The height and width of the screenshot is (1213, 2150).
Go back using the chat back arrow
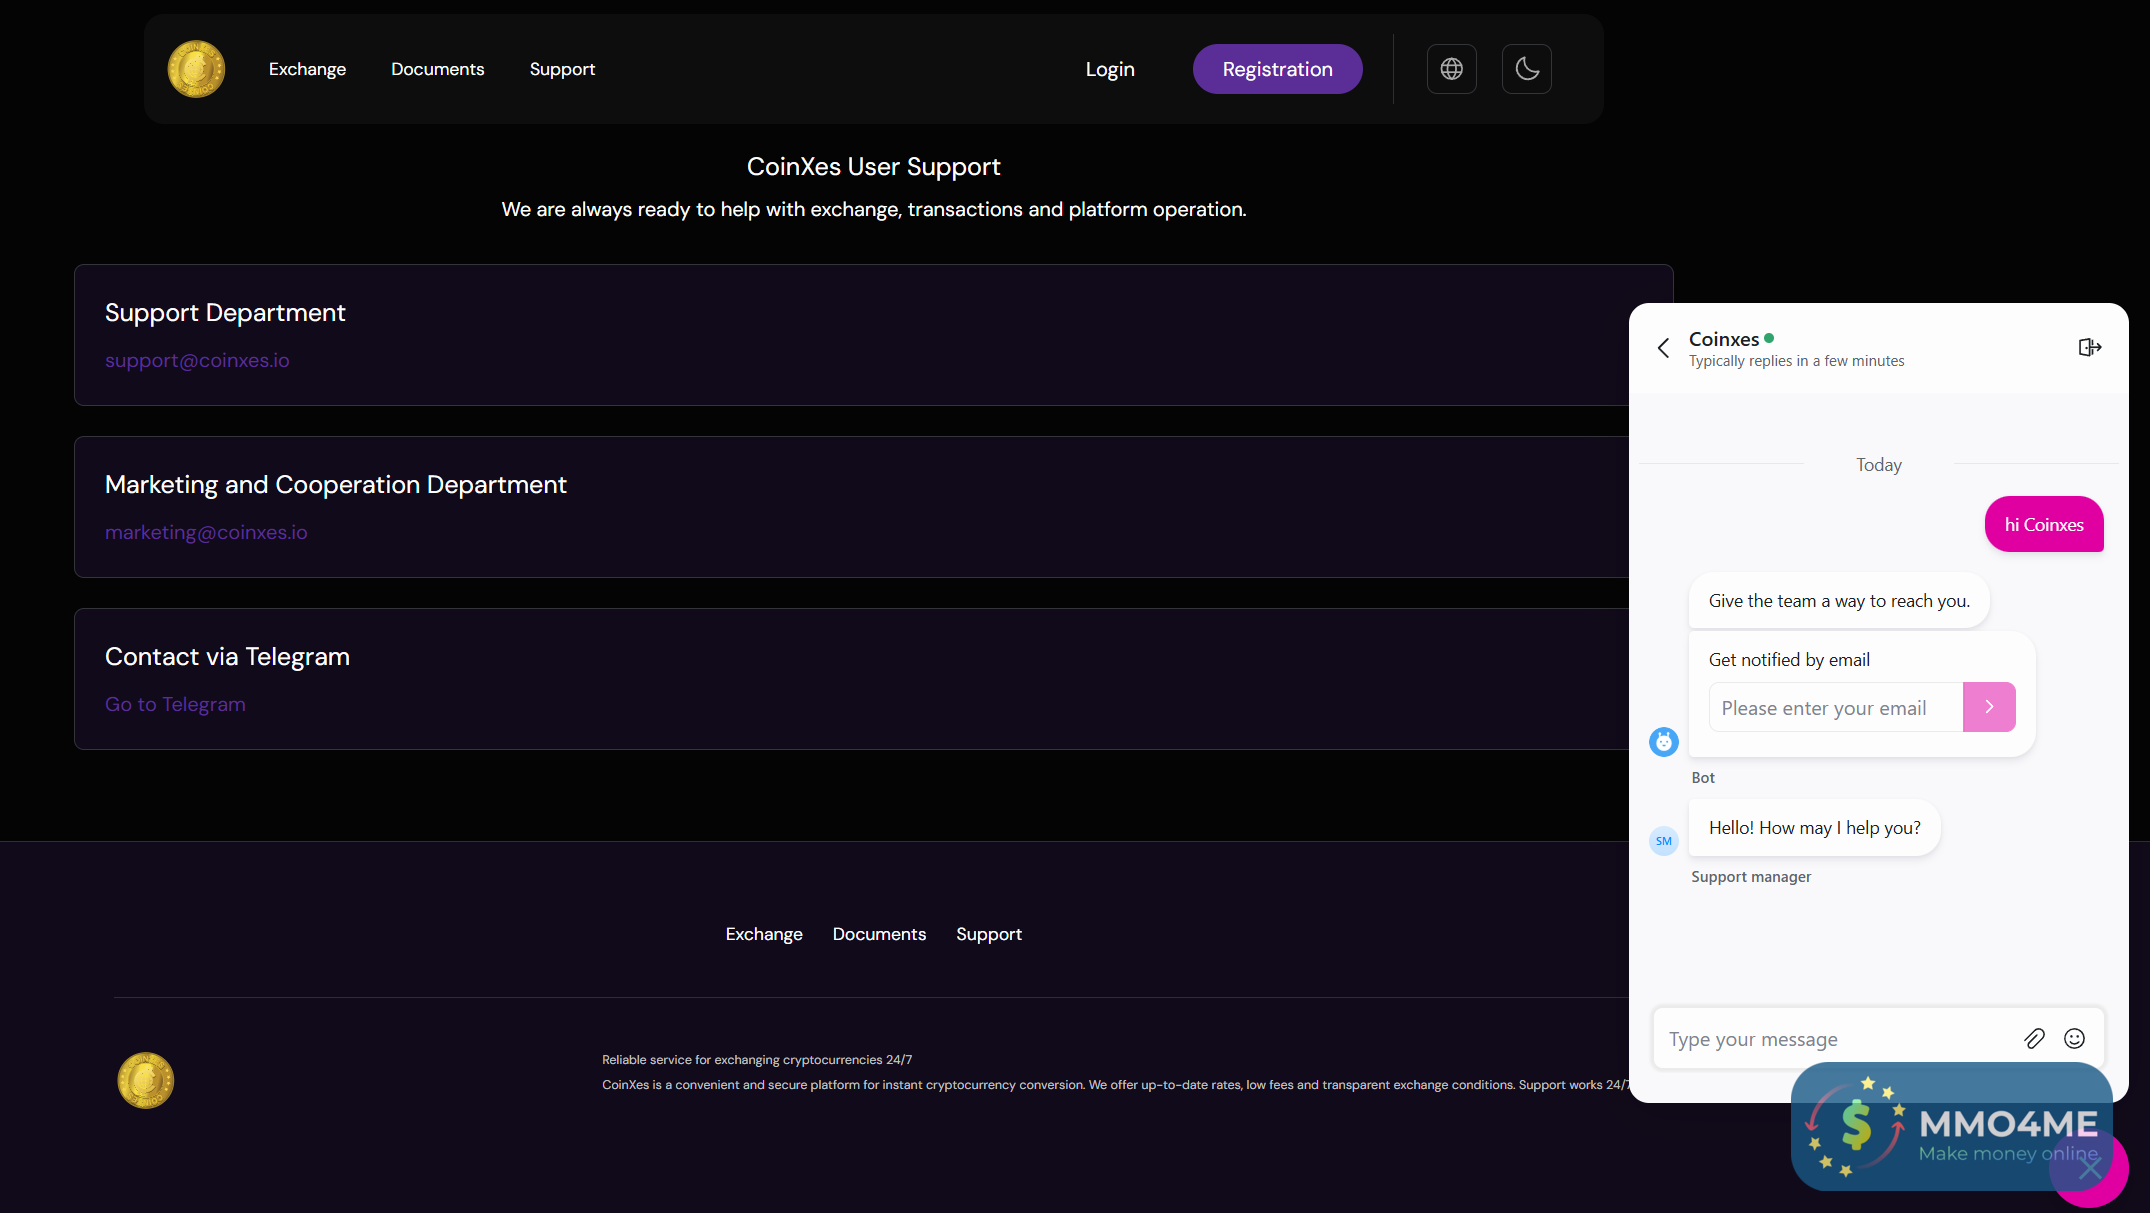pyautogui.click(x=1663, y=348)
